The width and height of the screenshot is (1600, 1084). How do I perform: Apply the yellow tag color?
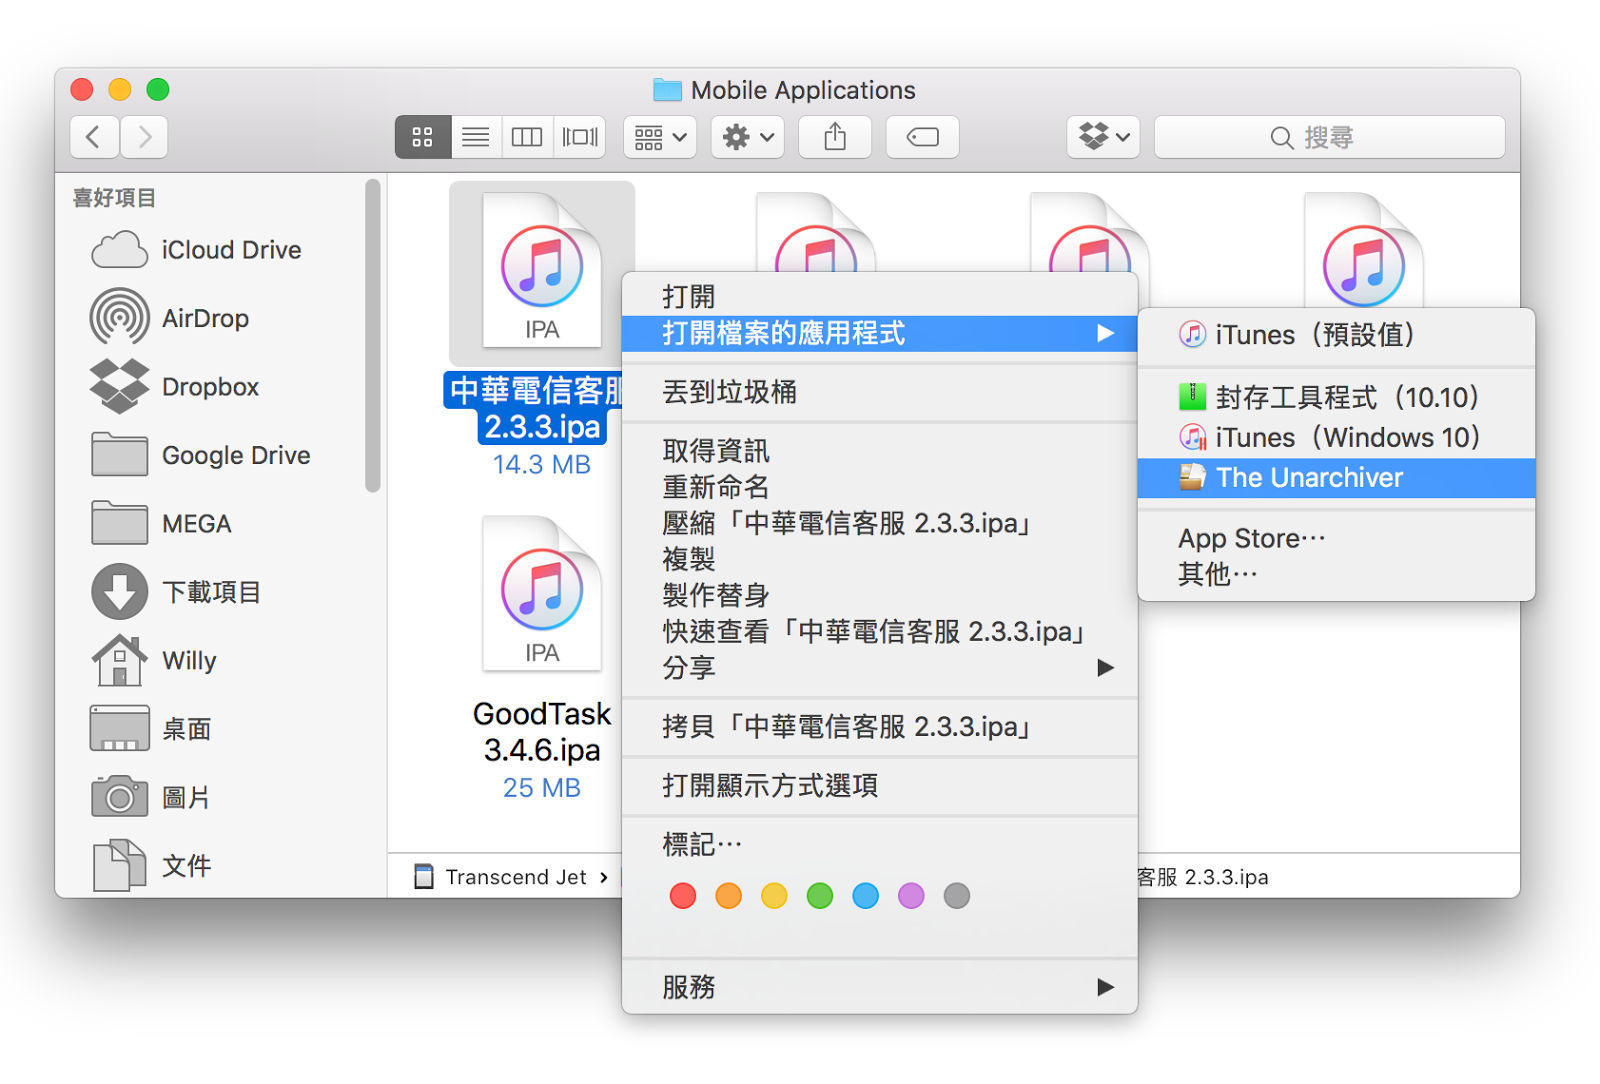coord(774,896)
